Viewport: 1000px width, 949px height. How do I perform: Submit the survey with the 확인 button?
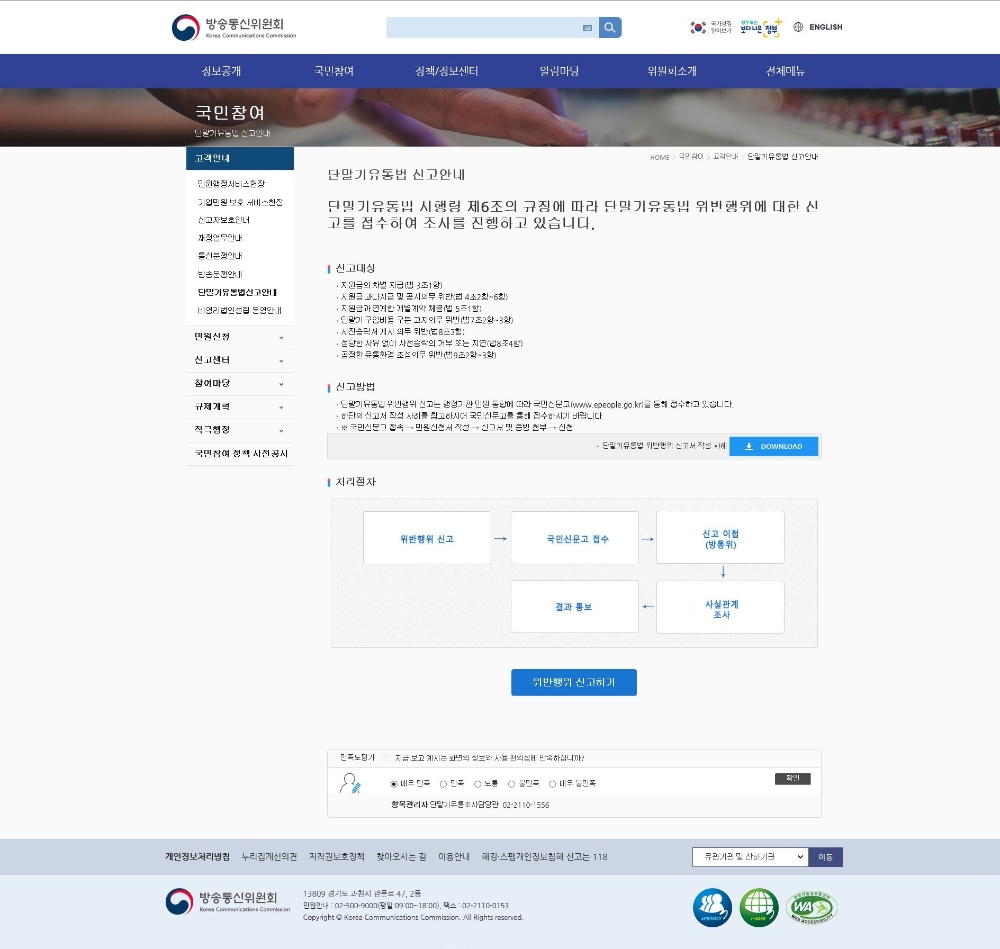coord(791,778)
